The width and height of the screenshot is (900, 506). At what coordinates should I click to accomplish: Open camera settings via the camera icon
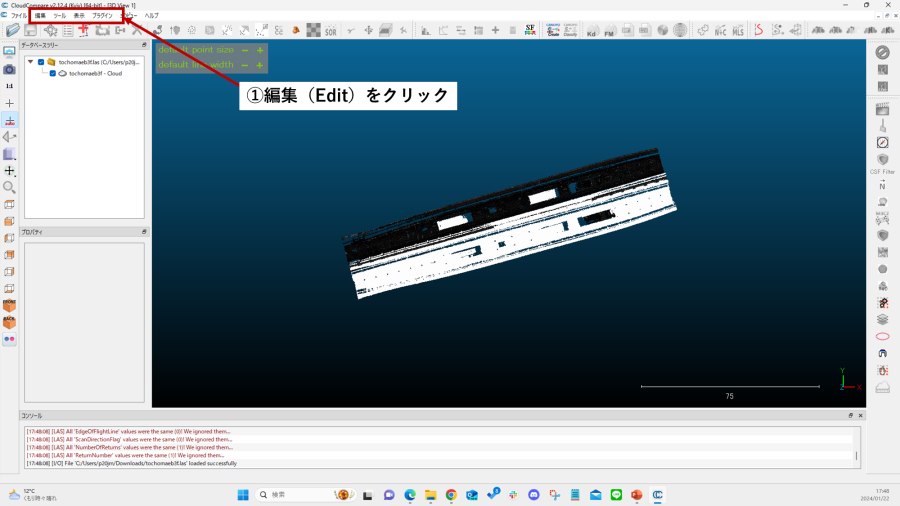[x=9, y=69]
